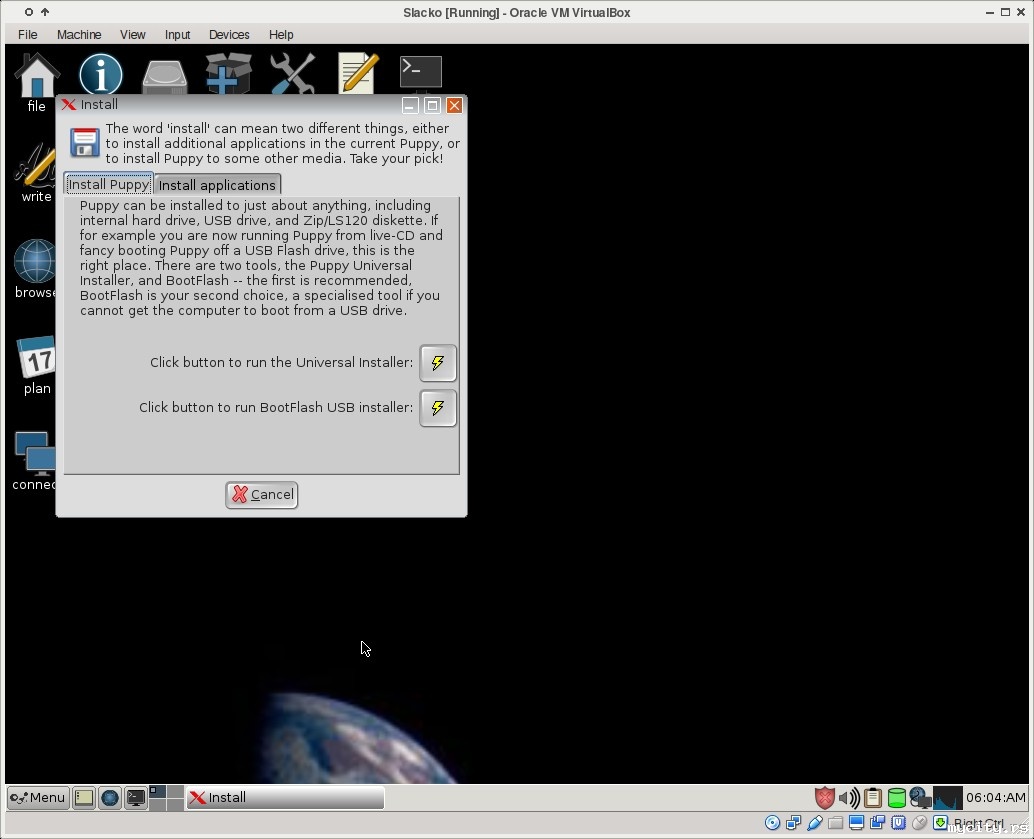Click VirtualBox optical disc status icon
This screenshot has width=1034, height=839.
[772, 823]
